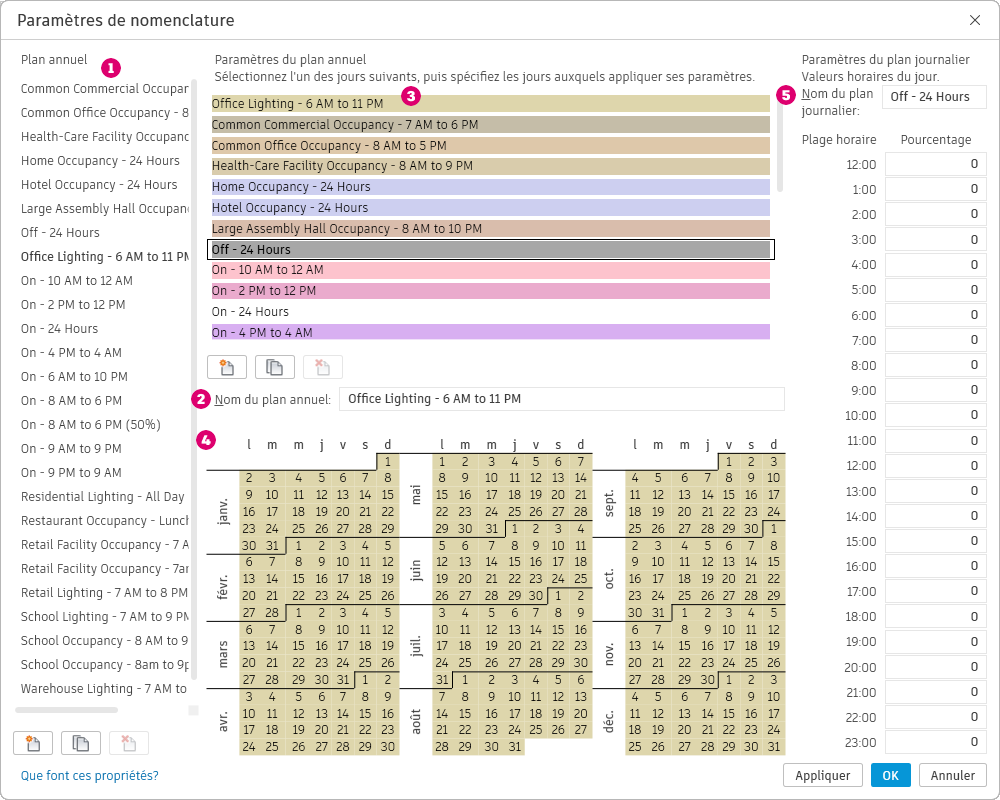Click the janv. month label in calendar
1000x800 pixels.
tap(223, 512)
